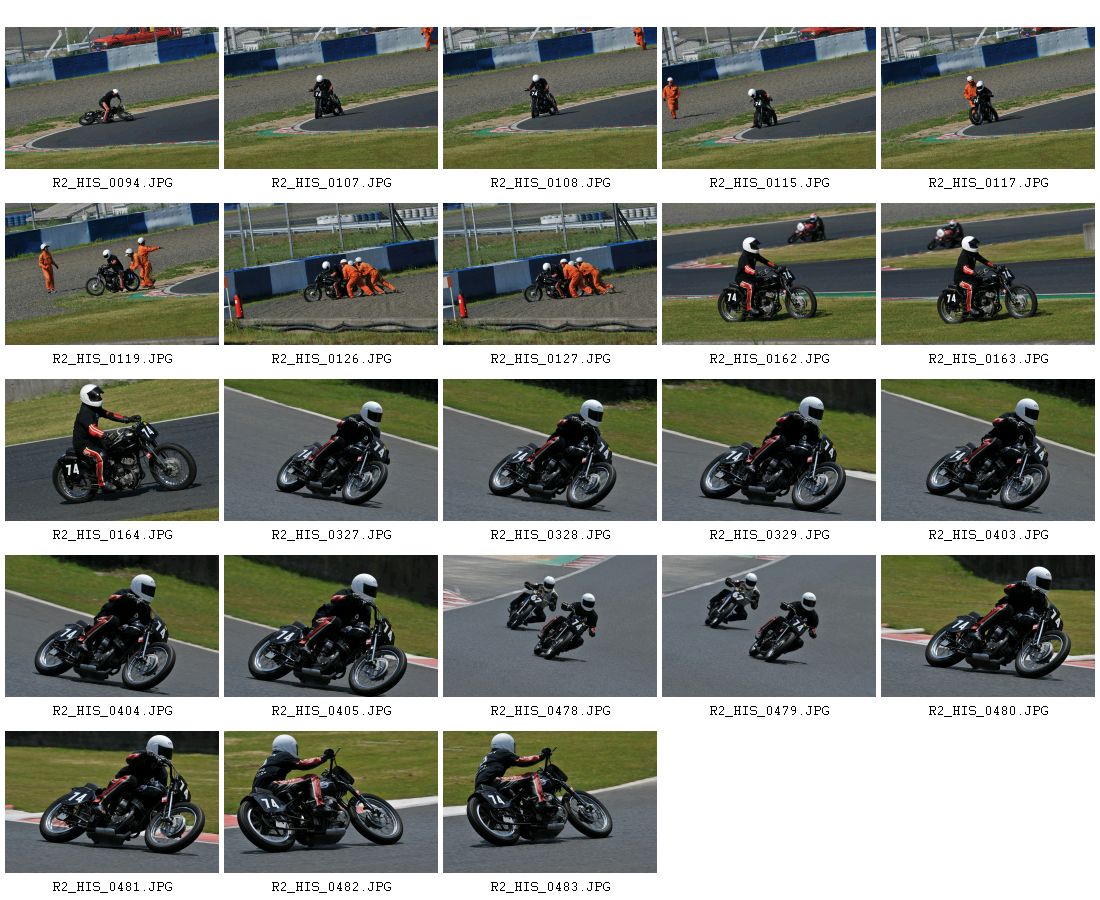This screenshot has height=900, width=1100.
Task: Select the R2_HIS_0163.JPG thumbnail
Action: tap(987, 274)
